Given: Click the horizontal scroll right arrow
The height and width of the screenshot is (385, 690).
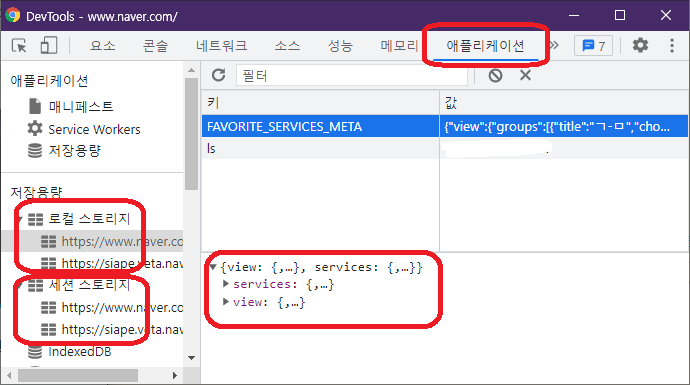Looking at the screenshot, I should click(175, 375).
